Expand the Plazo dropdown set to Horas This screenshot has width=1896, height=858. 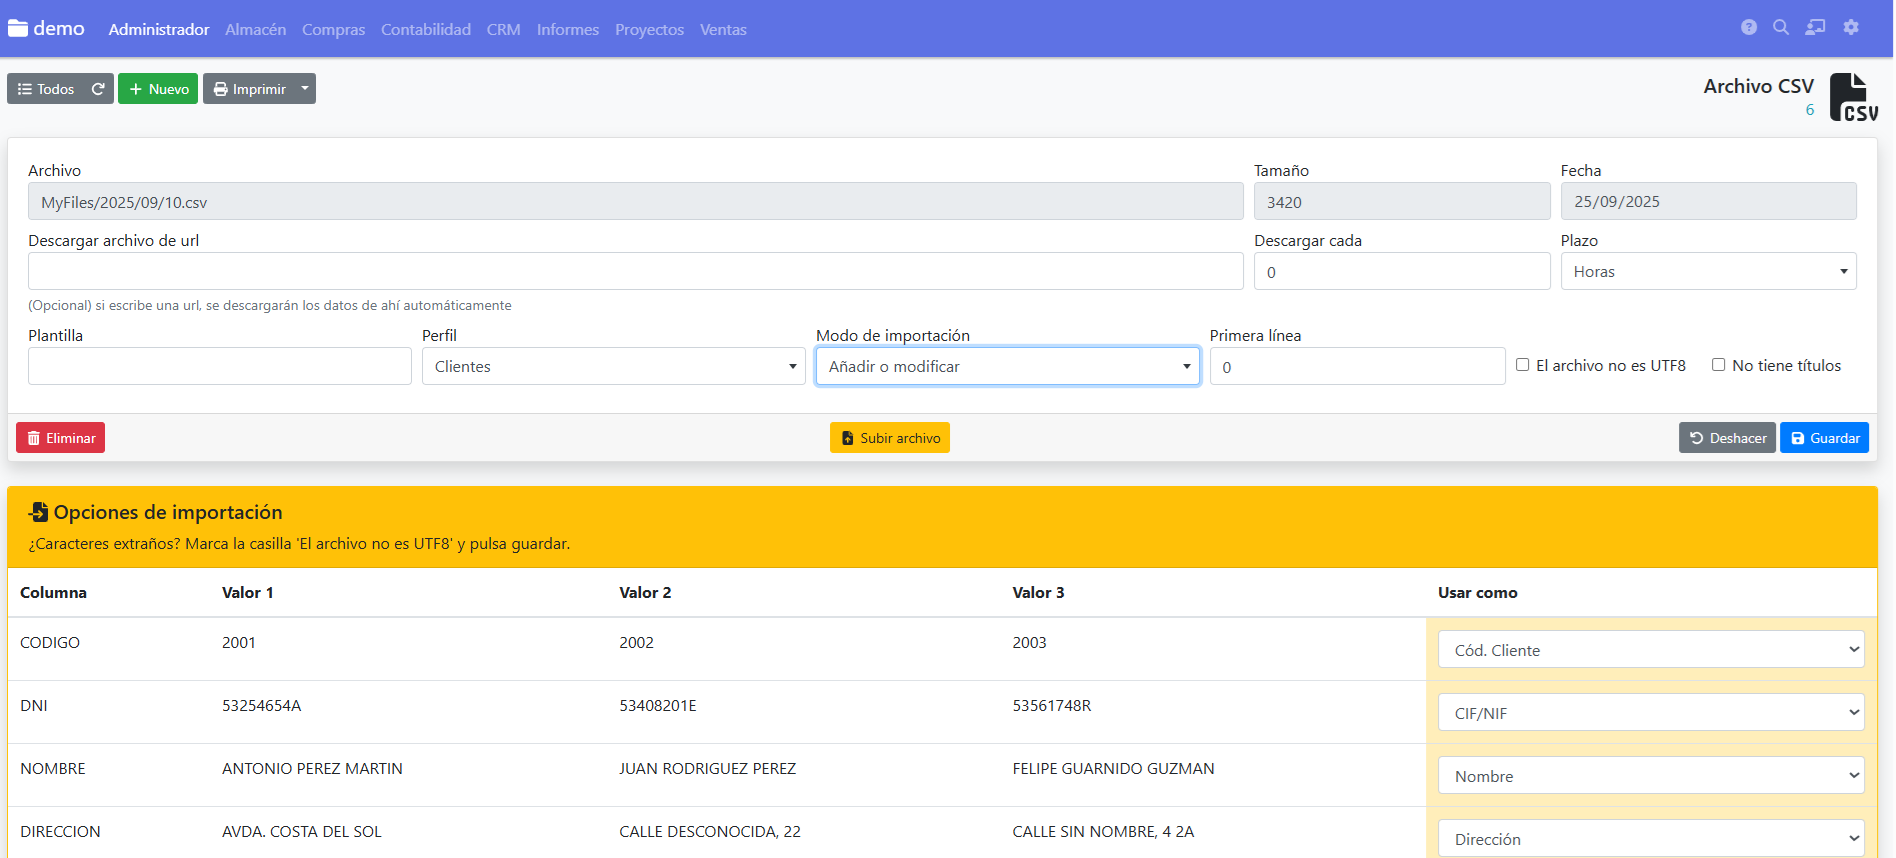click(x=1707, y=272)
